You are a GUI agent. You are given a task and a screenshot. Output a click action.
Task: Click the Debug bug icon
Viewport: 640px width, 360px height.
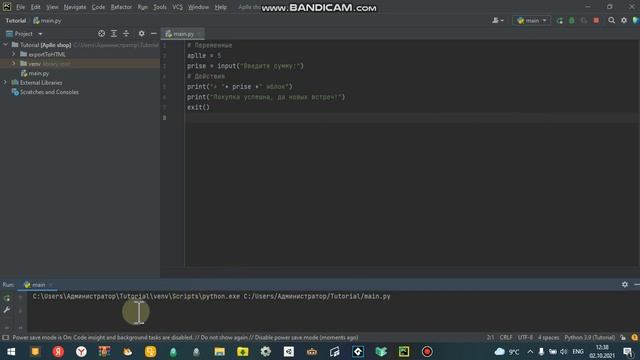click(572, 20)
